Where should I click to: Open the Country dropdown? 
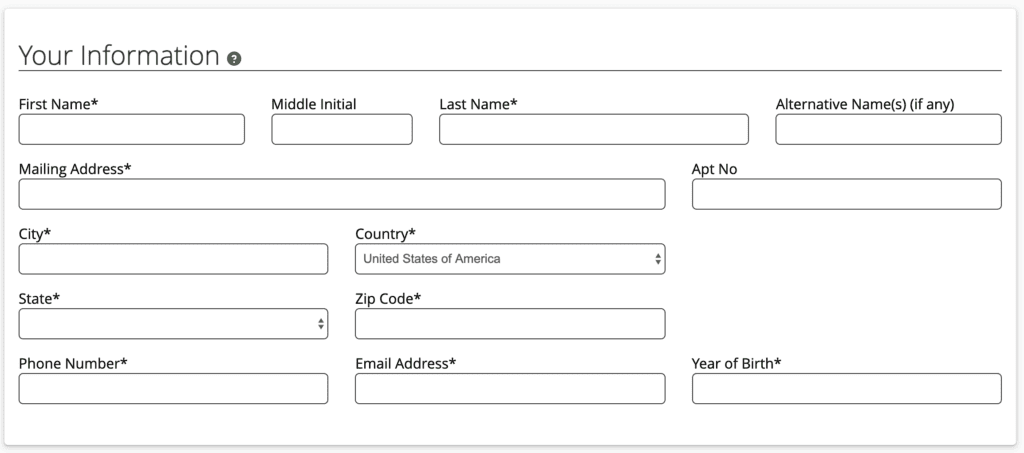pyautogui.click(x=510, y=259)
